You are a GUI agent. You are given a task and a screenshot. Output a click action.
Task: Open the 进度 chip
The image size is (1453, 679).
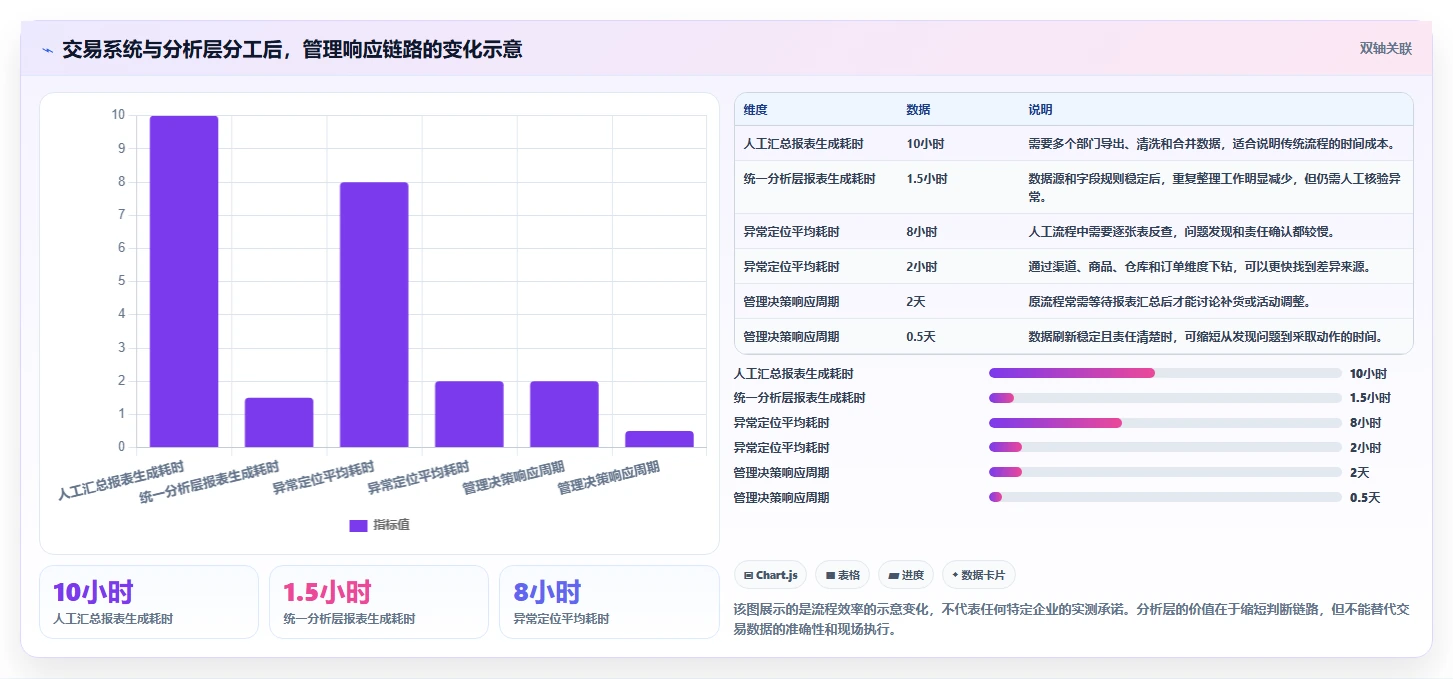(906, 575)
